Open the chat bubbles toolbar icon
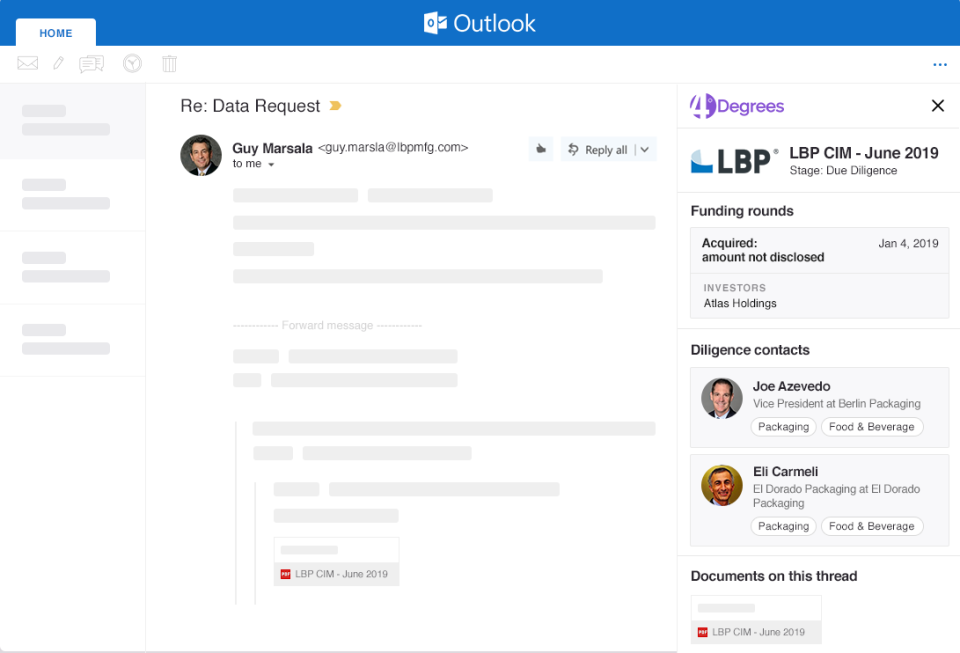The width and height of the screenshot is (960, 653). 92,64
